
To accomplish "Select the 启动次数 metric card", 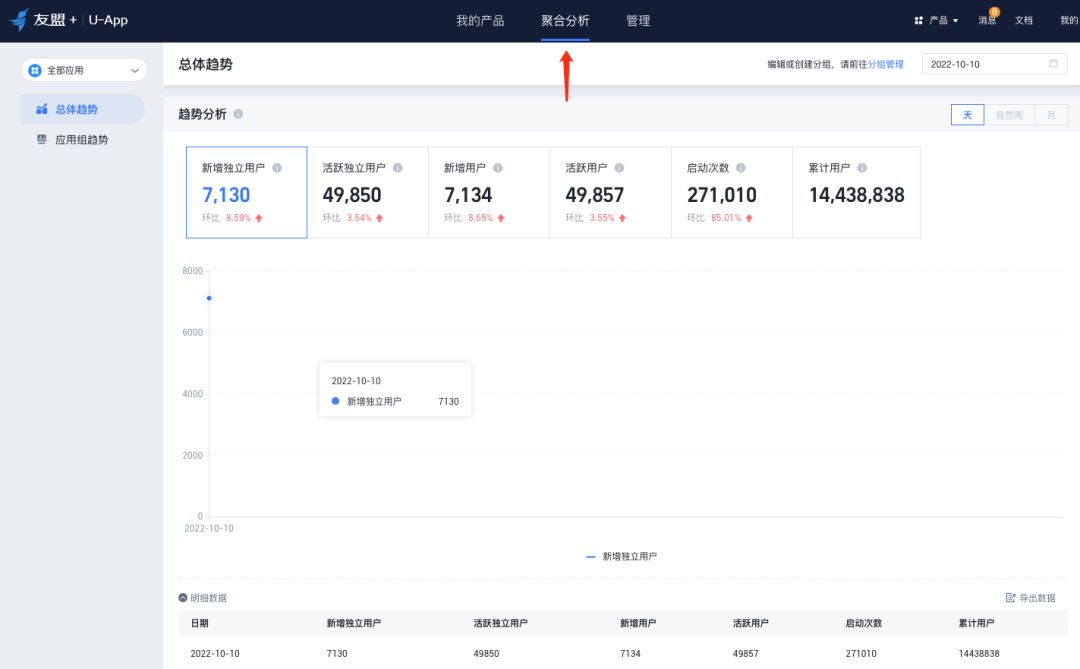I will point(731,192).
